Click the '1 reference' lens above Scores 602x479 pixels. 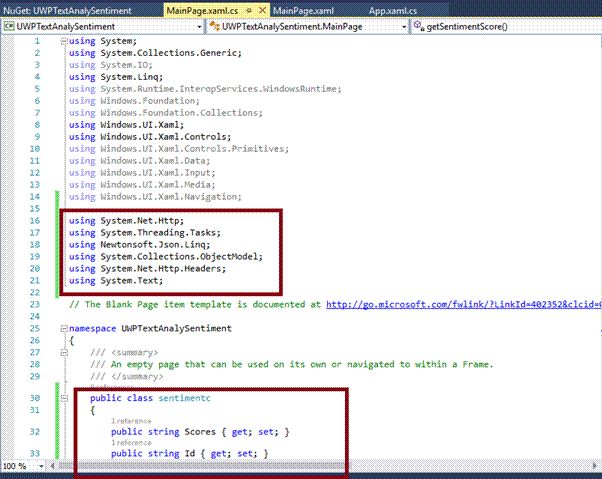[131, 421]
